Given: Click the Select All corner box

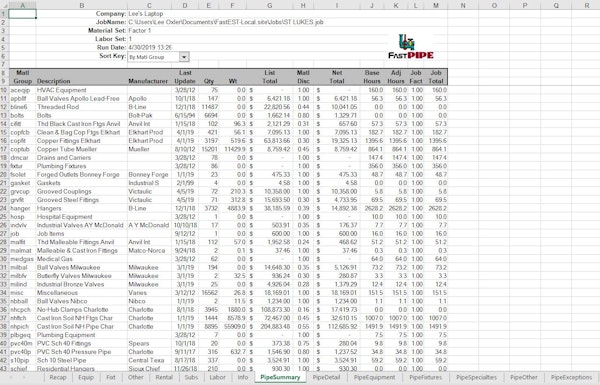Looking at the screenshot, I should 4,5.
